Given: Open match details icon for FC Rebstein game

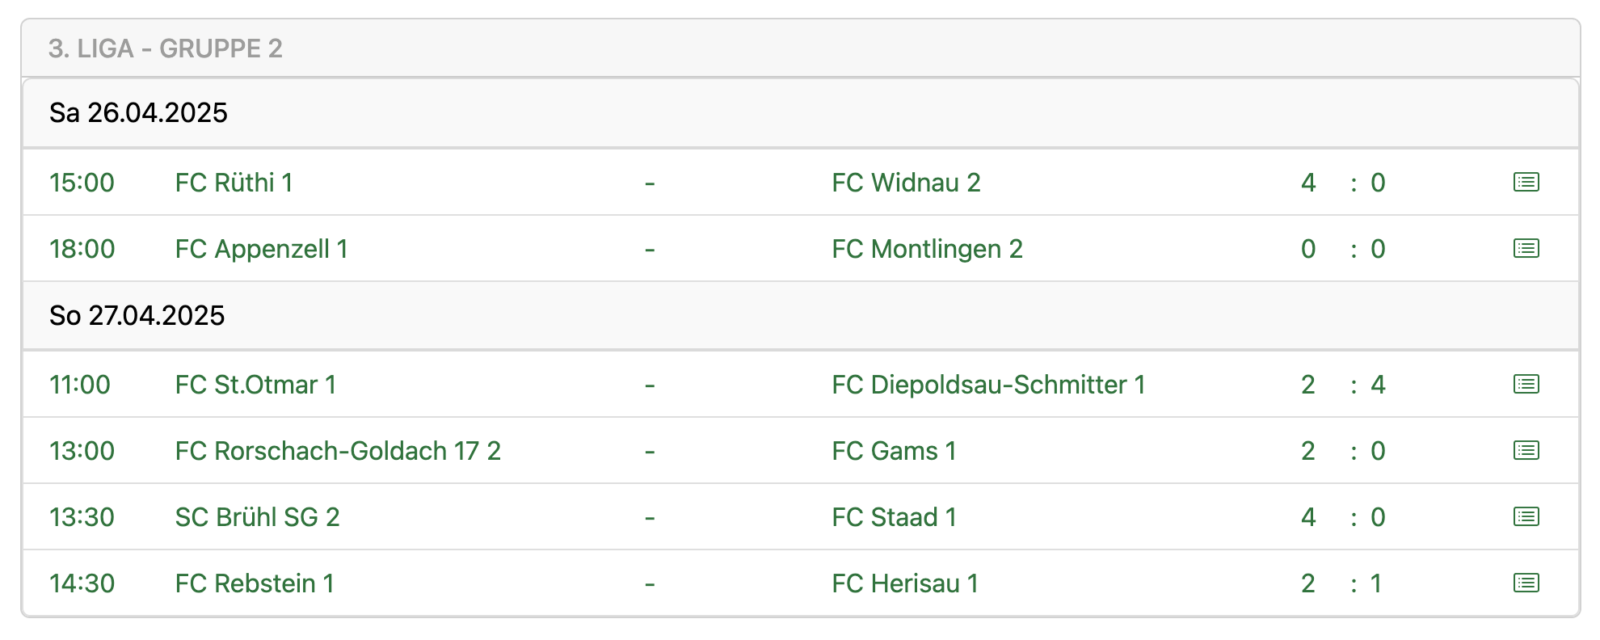Looking at the screenshot, I should point(1526,583).
